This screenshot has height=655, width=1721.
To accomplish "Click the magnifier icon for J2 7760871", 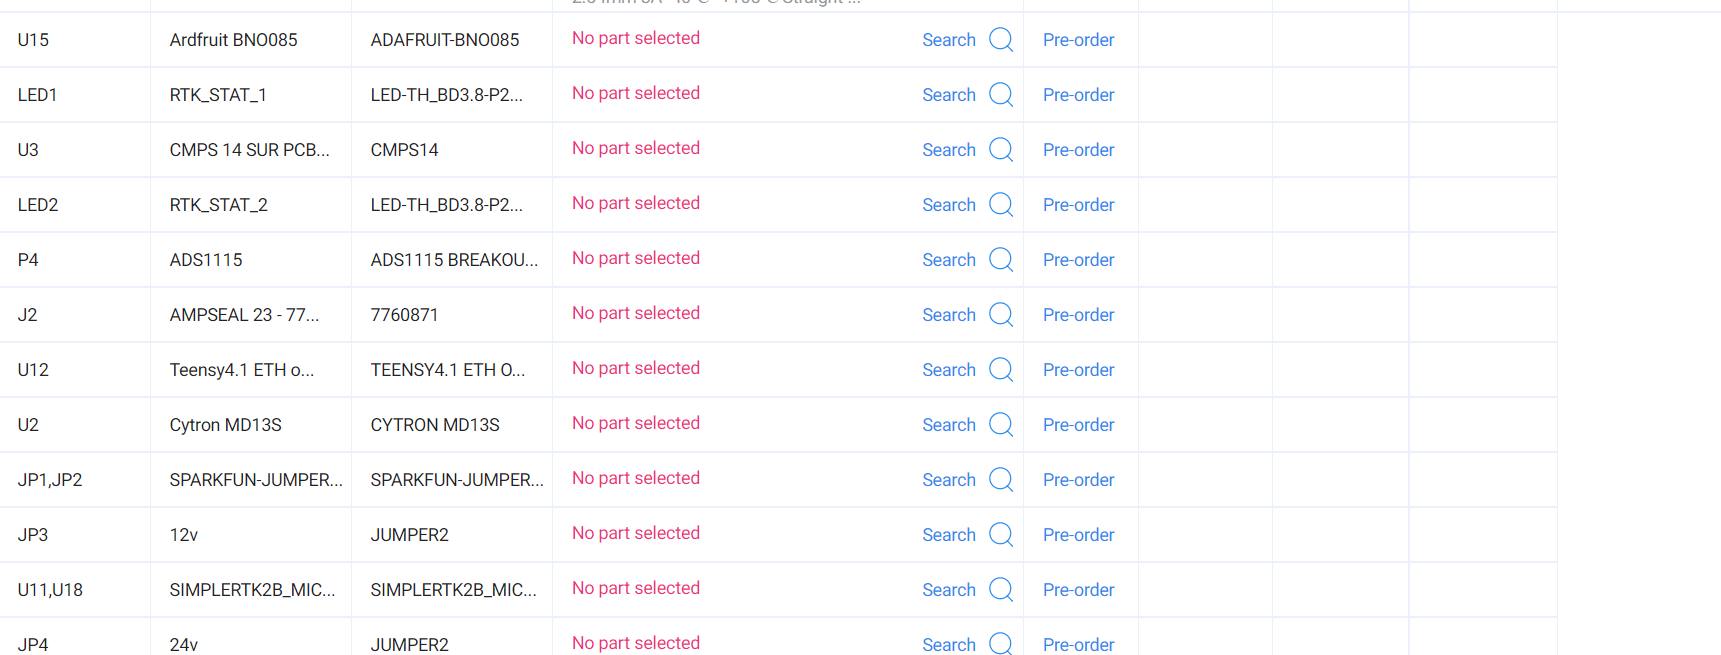I will tap(1000, 315).
